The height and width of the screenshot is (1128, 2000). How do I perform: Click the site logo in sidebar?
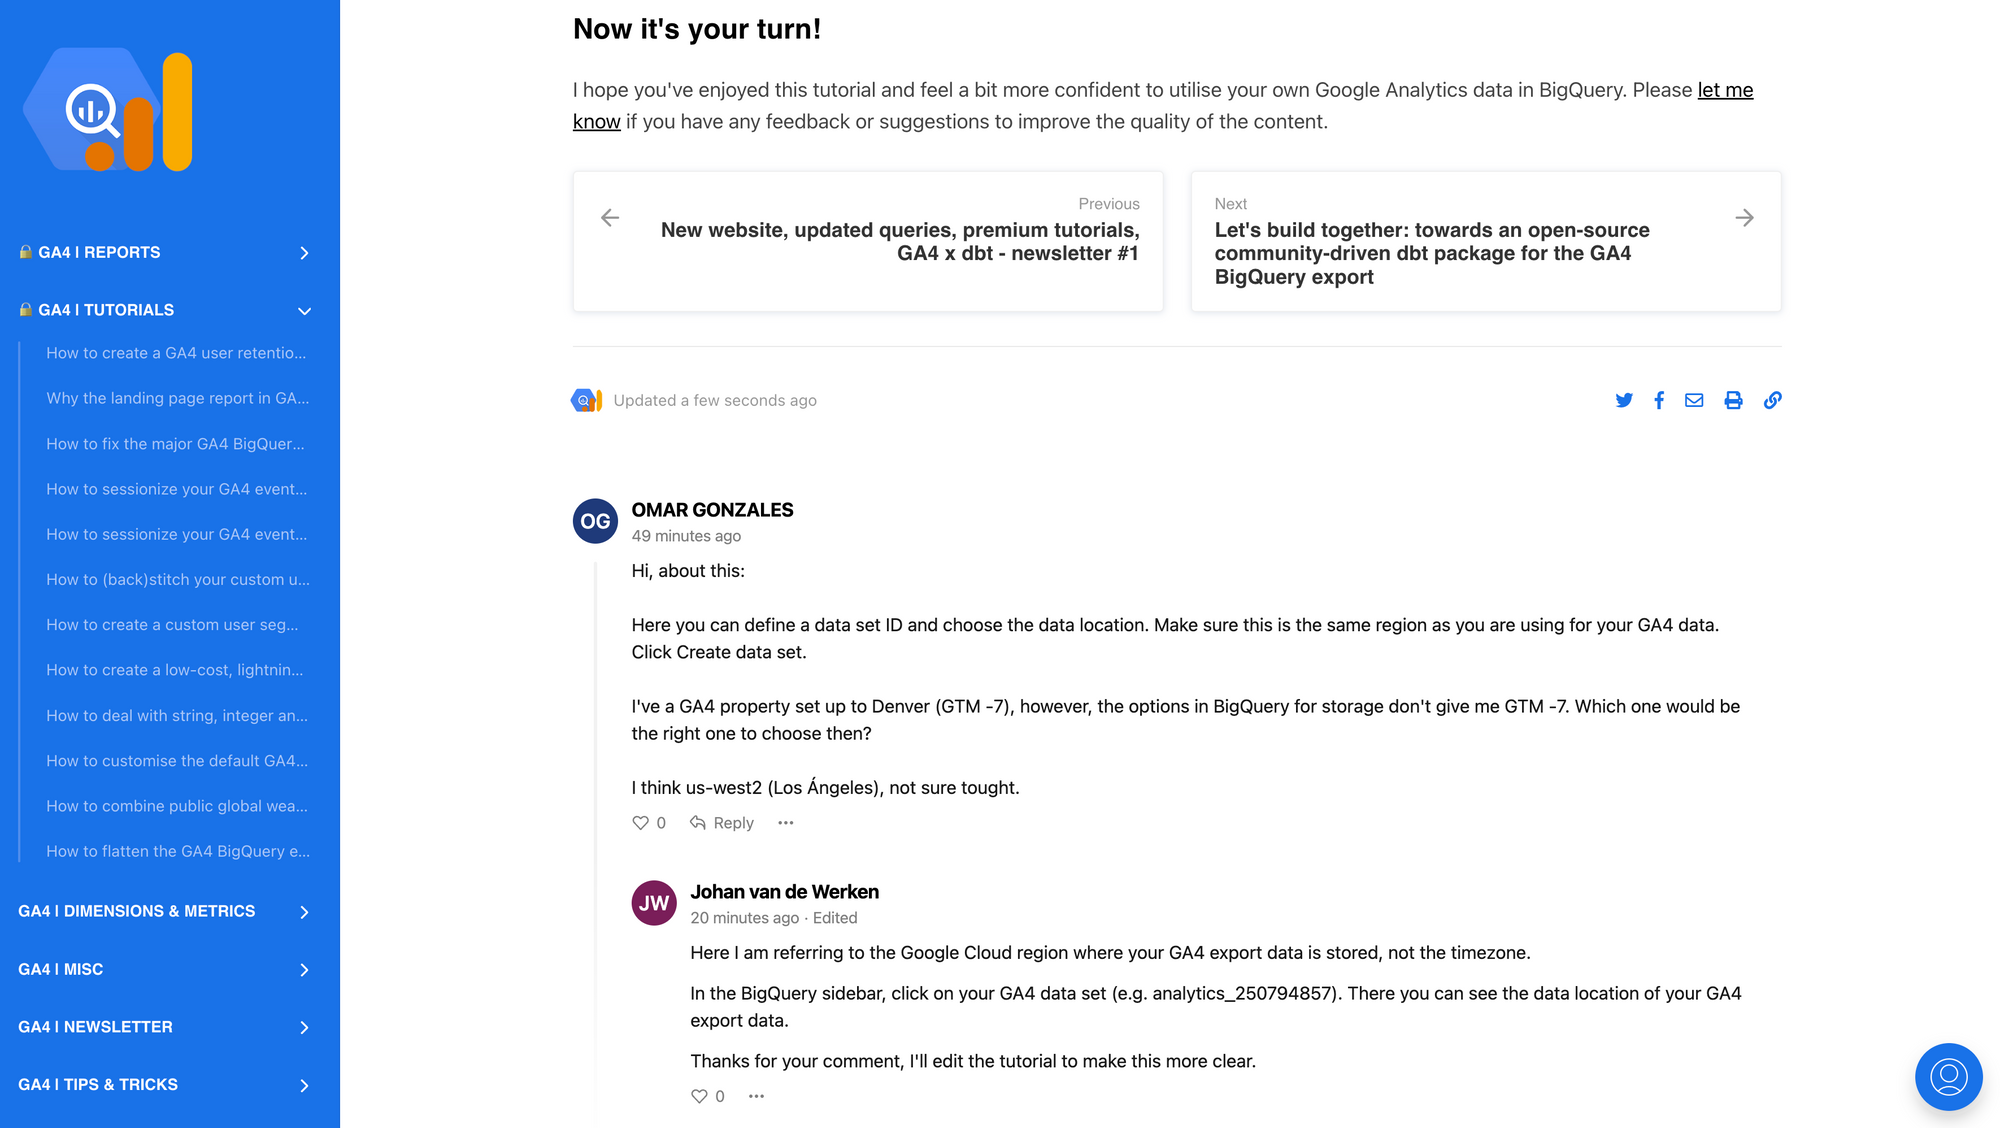tap(108, 110)
